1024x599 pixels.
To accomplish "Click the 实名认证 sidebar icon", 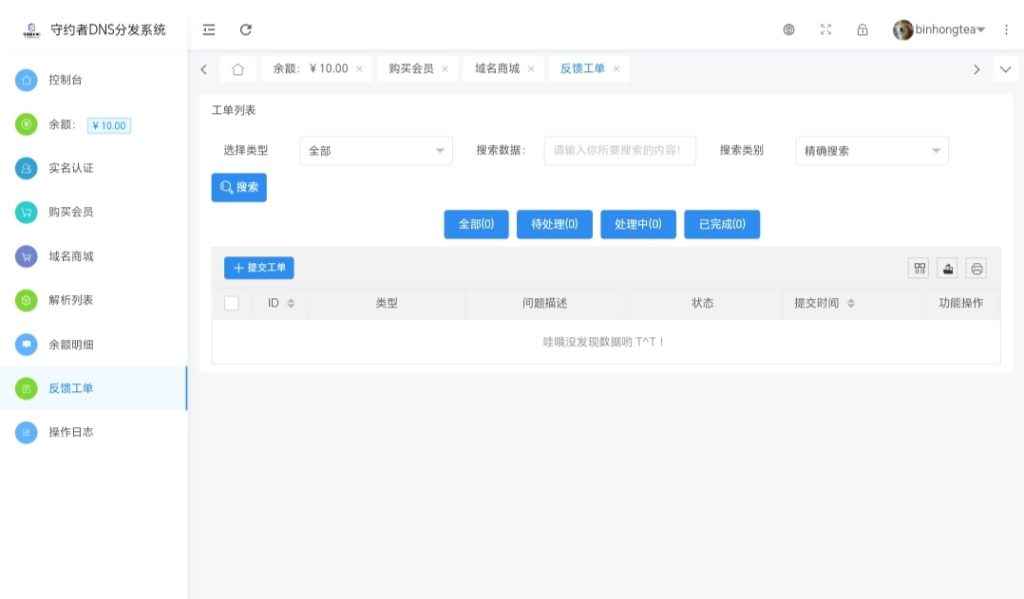I will coord(26,168).
